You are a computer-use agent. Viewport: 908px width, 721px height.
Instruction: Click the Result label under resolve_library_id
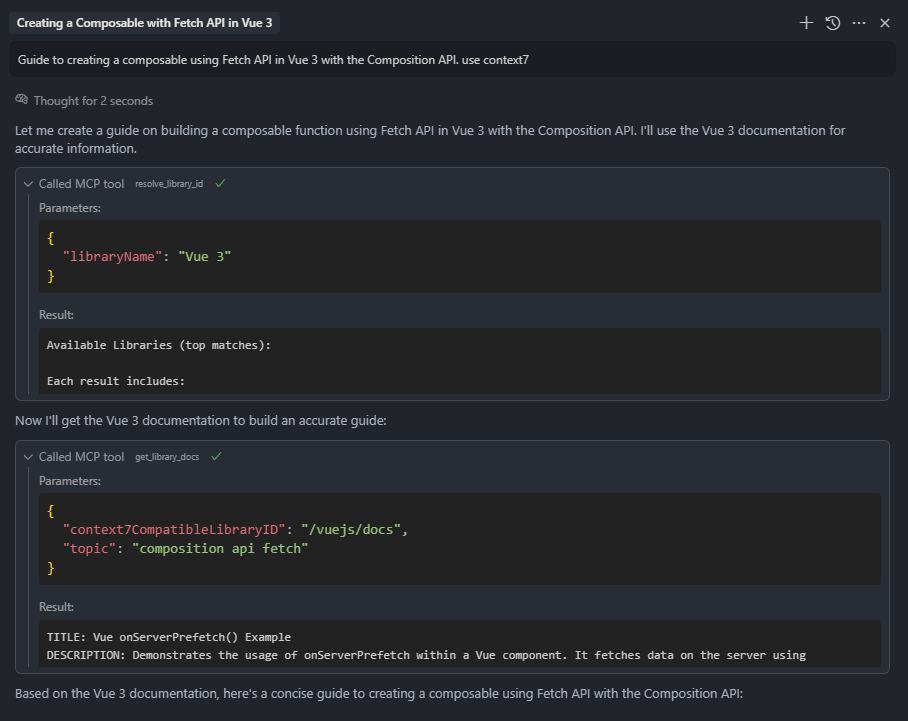(x=56, y=315)
